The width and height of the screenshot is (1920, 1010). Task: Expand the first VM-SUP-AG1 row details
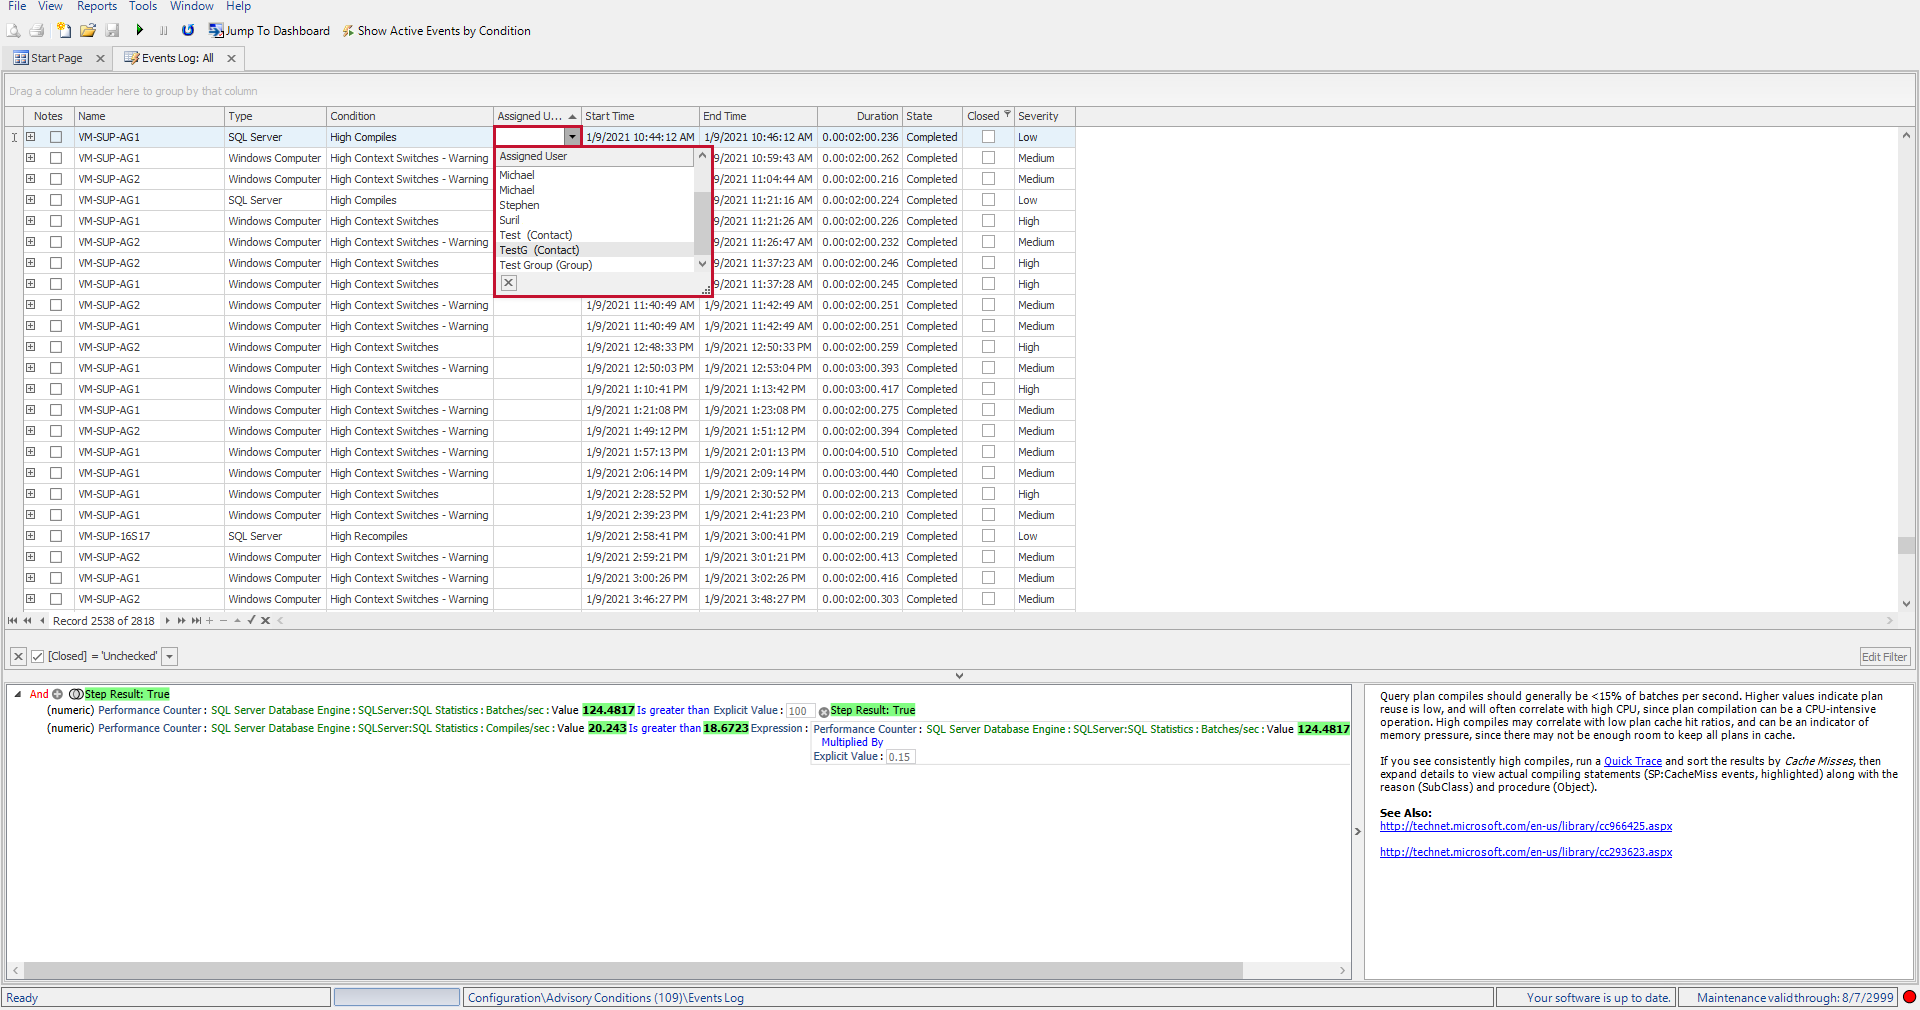[30, 137]
